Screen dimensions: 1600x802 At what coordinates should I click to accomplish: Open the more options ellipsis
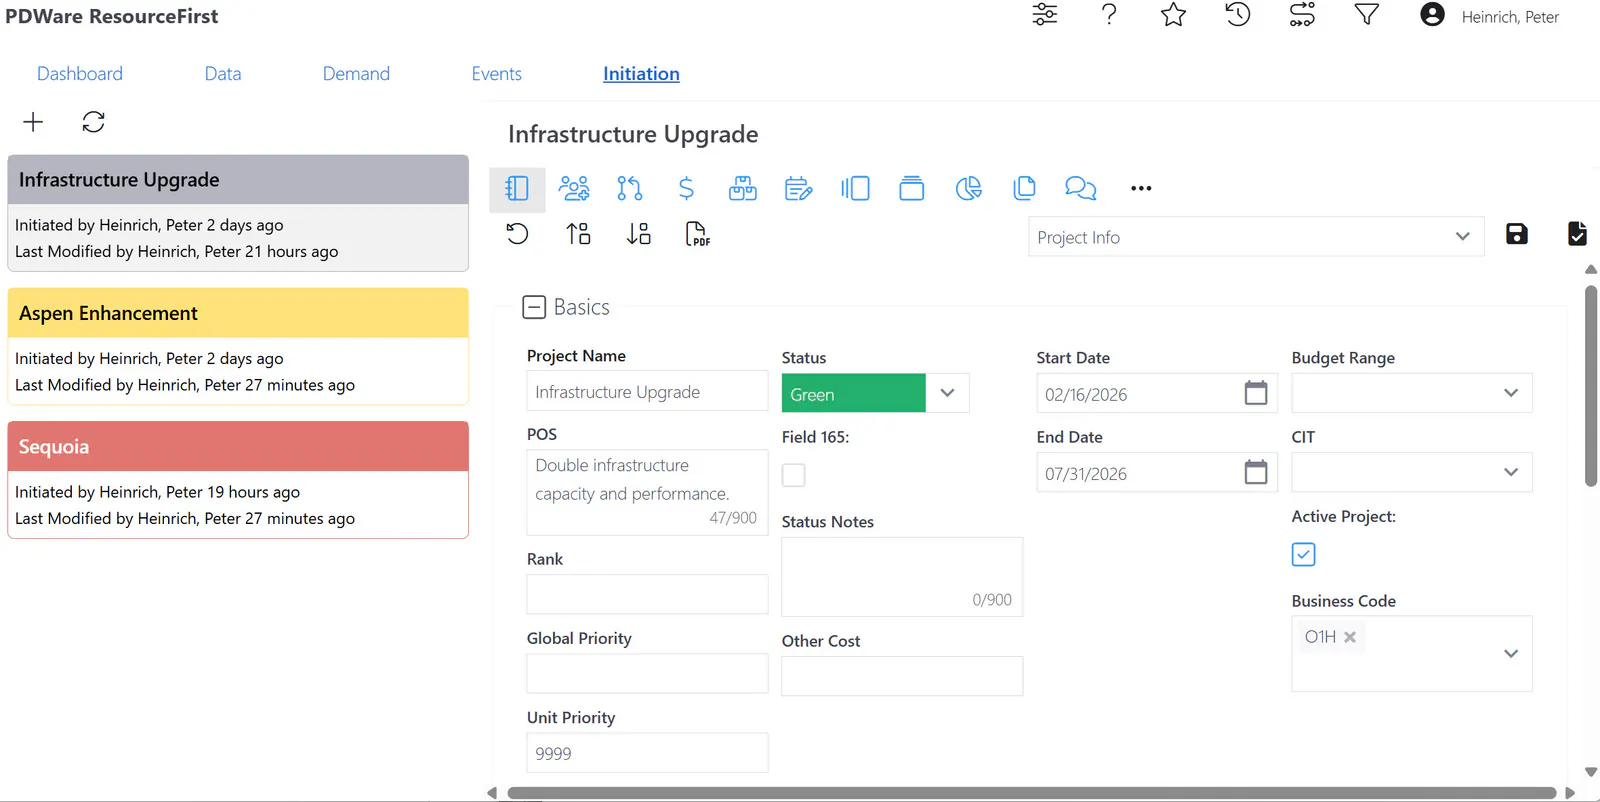(1141, 188)
